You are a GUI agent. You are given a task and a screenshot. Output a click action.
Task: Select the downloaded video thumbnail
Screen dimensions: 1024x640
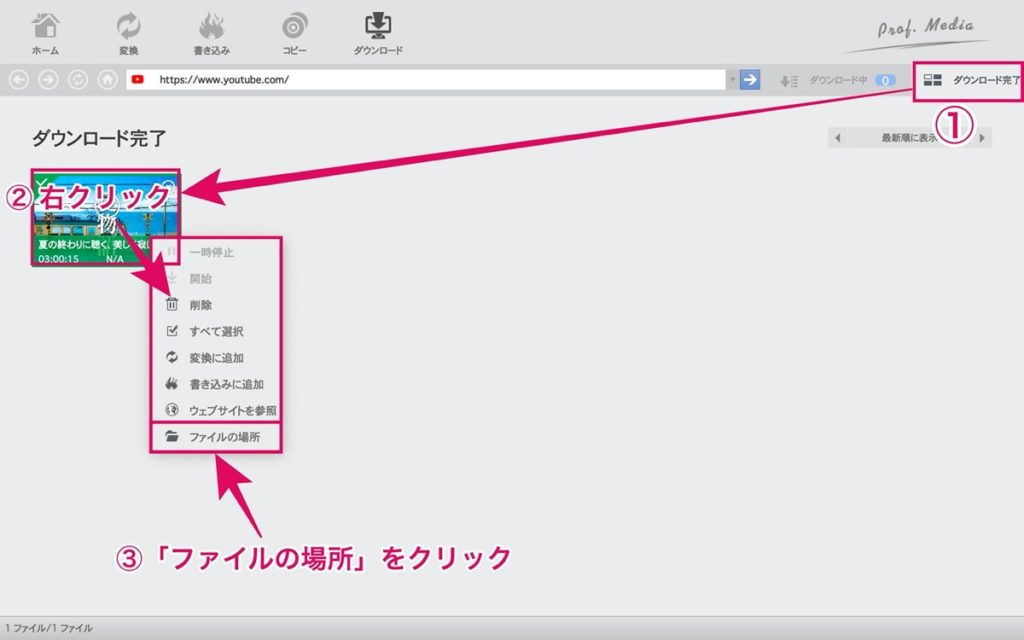click(106, 217)
